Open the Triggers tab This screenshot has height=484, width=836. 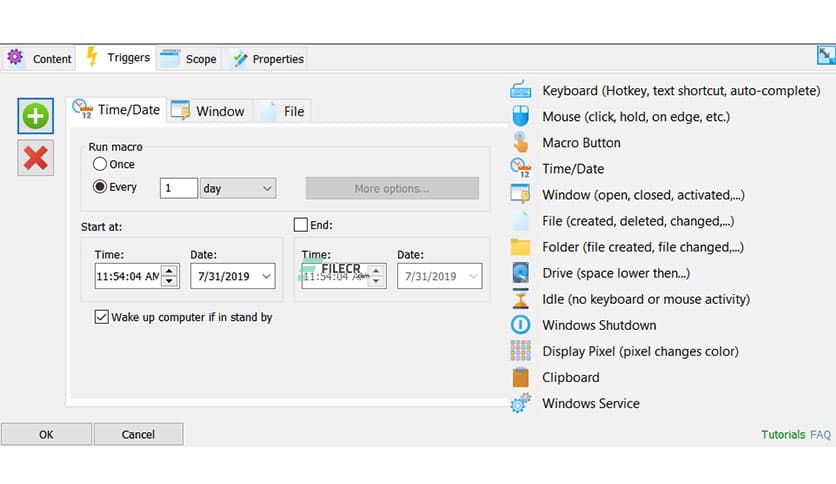click(x=117, y=57)
